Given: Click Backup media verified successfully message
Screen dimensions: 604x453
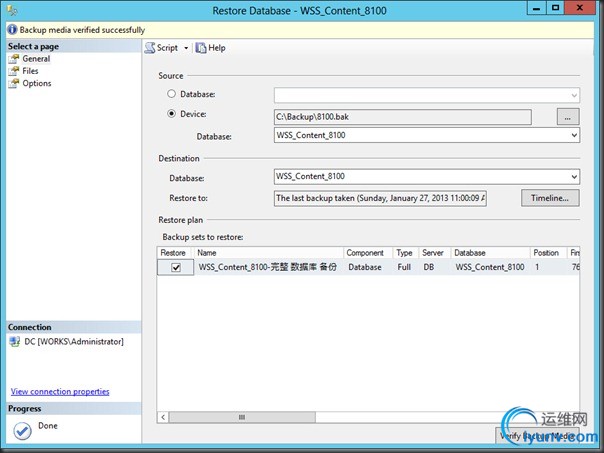Looking at the screenshot, I should 82,30.
